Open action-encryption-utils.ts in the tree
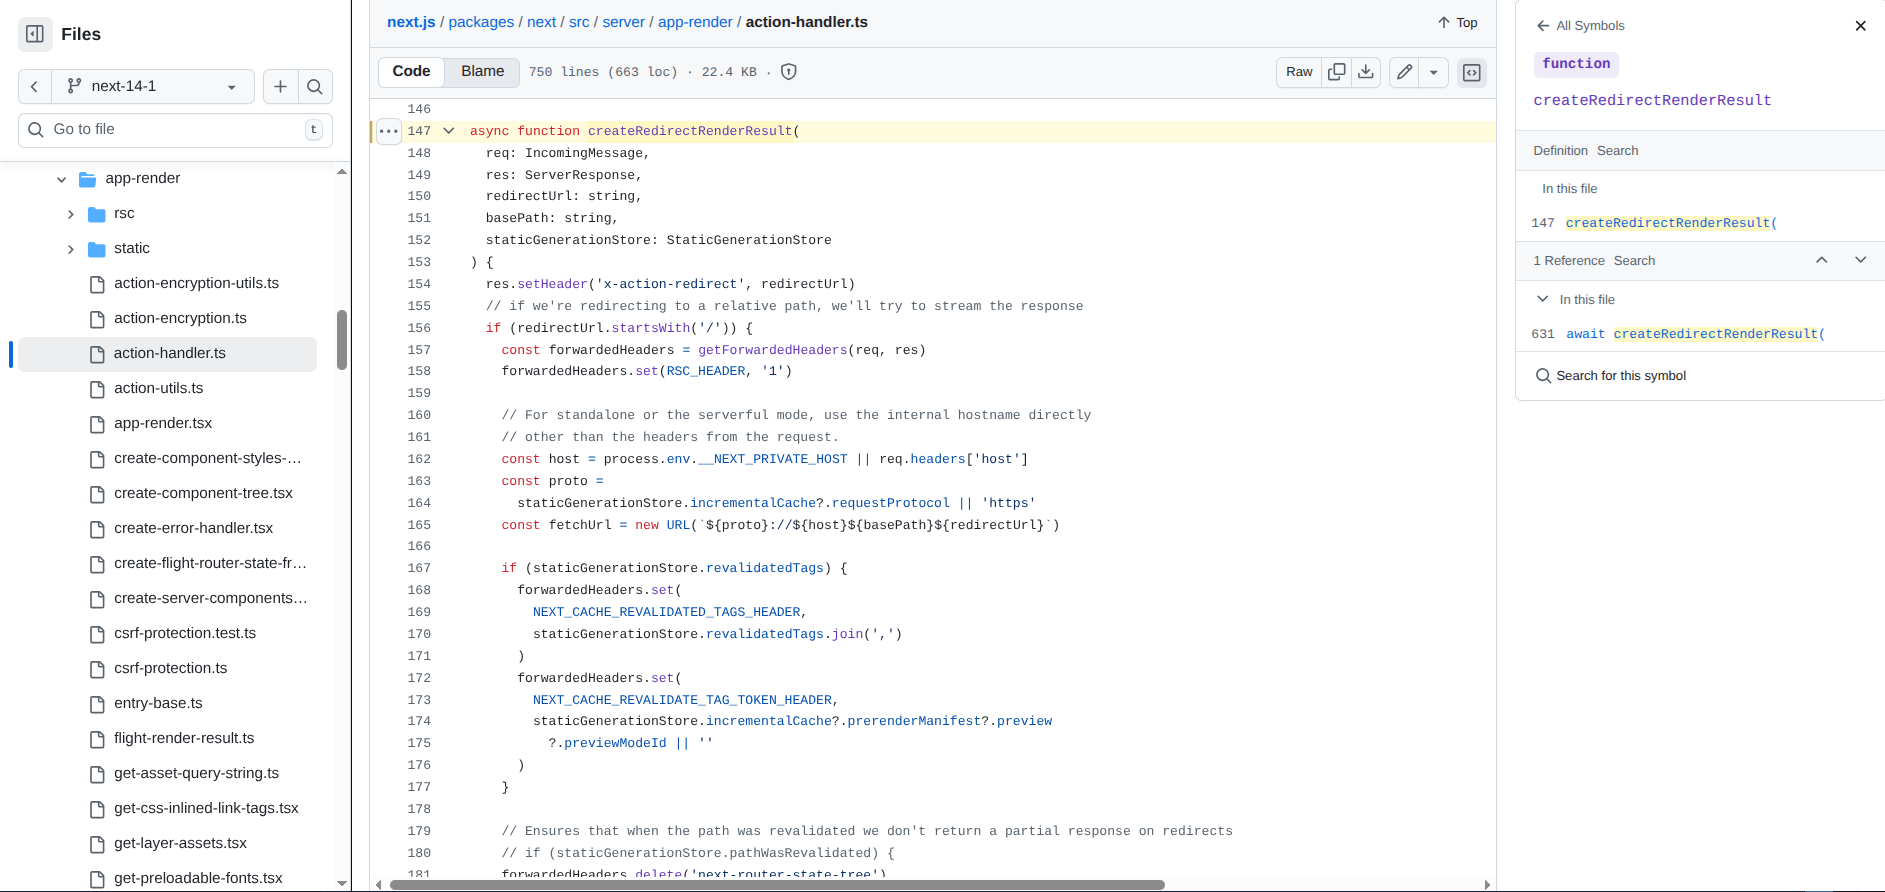This screenshot has height=892, width=1885. point(196,284)
